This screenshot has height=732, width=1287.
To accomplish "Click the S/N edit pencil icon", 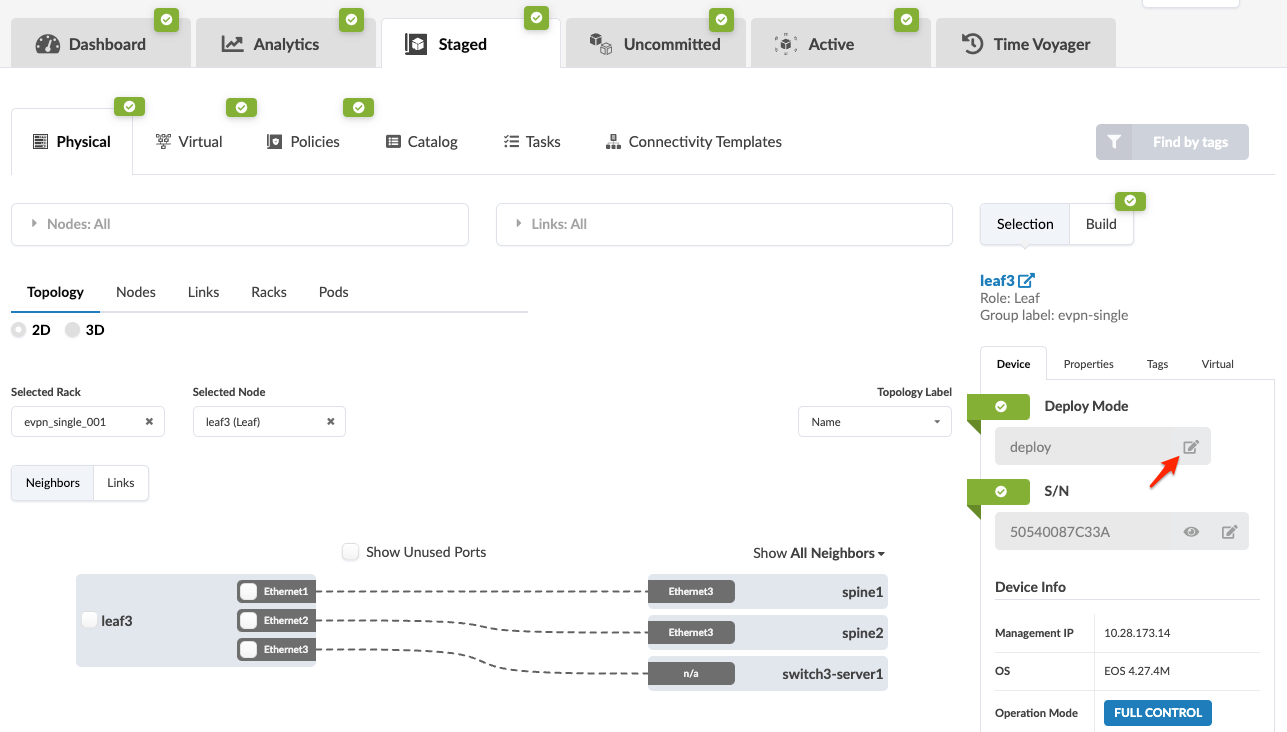I will [1229, 532].
